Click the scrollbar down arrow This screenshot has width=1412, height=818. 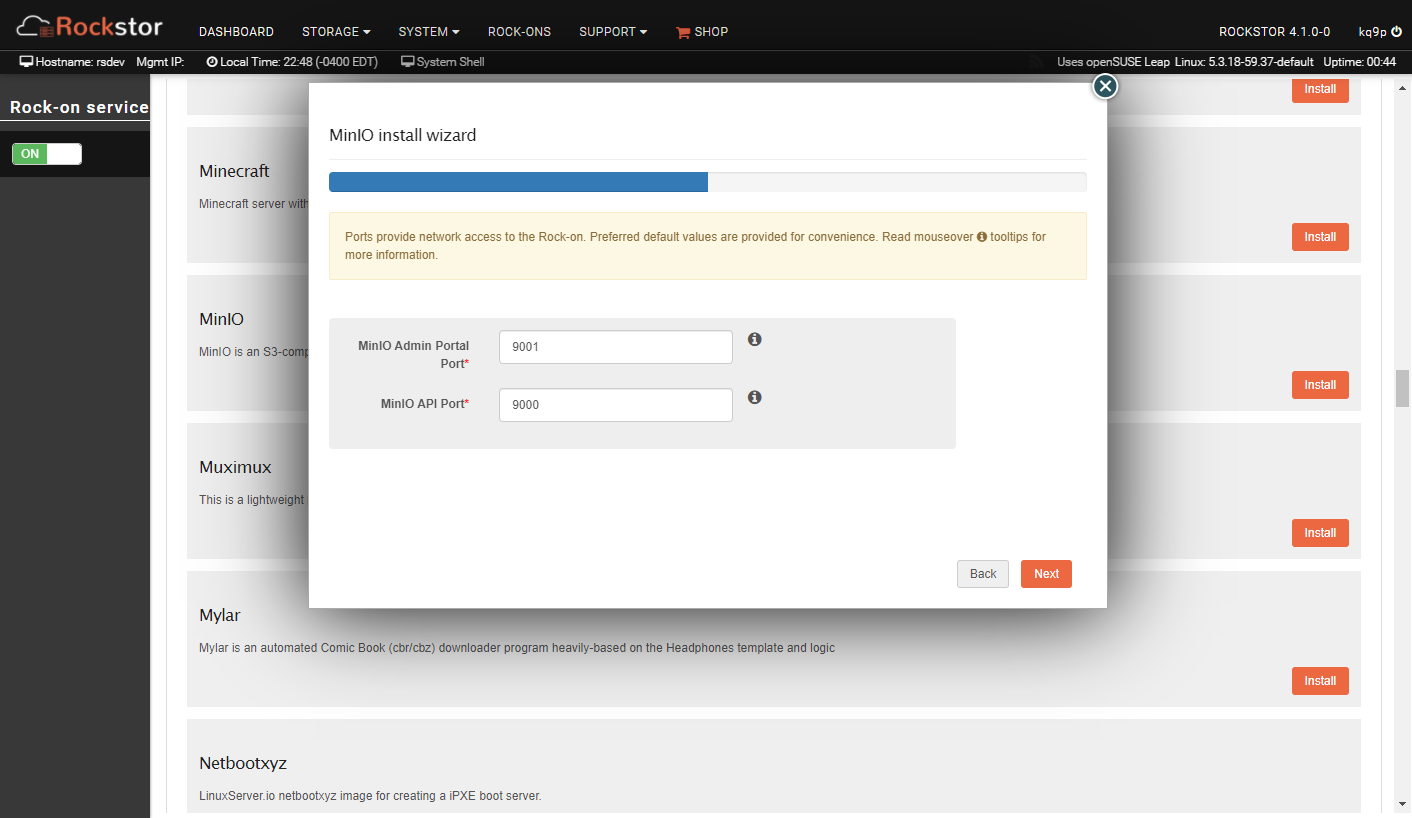(1402, 804)
